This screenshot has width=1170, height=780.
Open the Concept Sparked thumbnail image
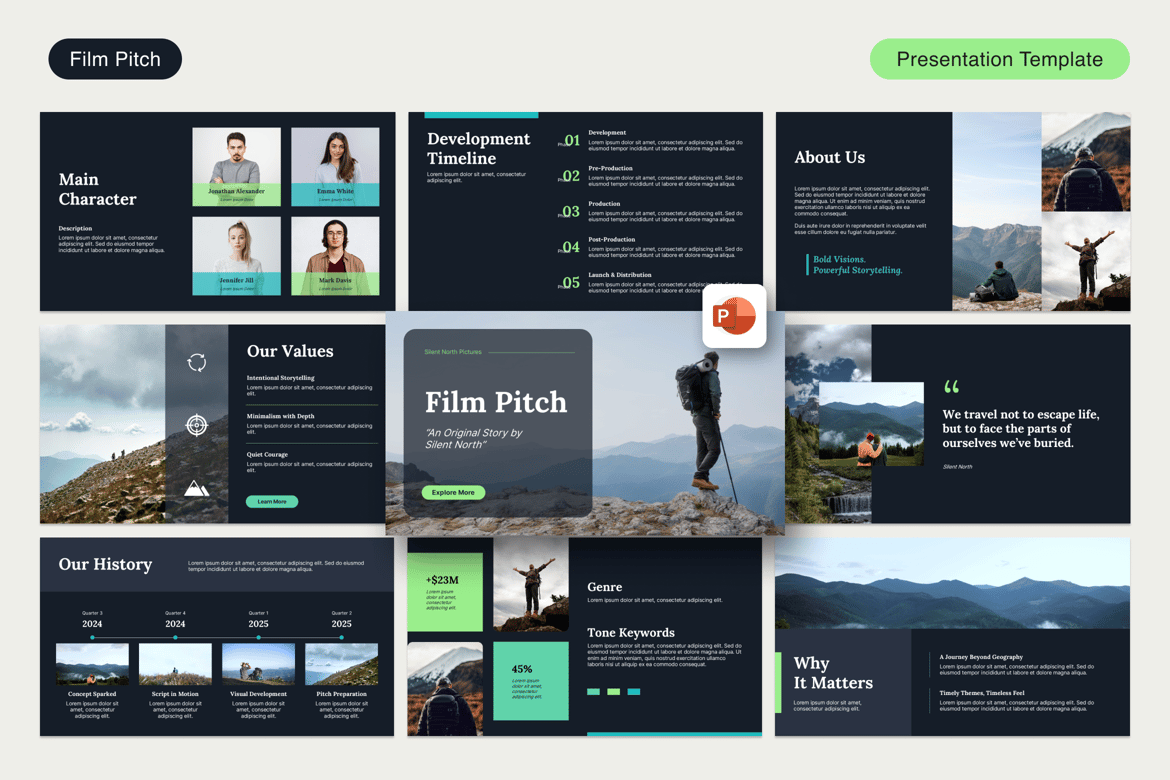pyautogui.click(x=93, y=664)
